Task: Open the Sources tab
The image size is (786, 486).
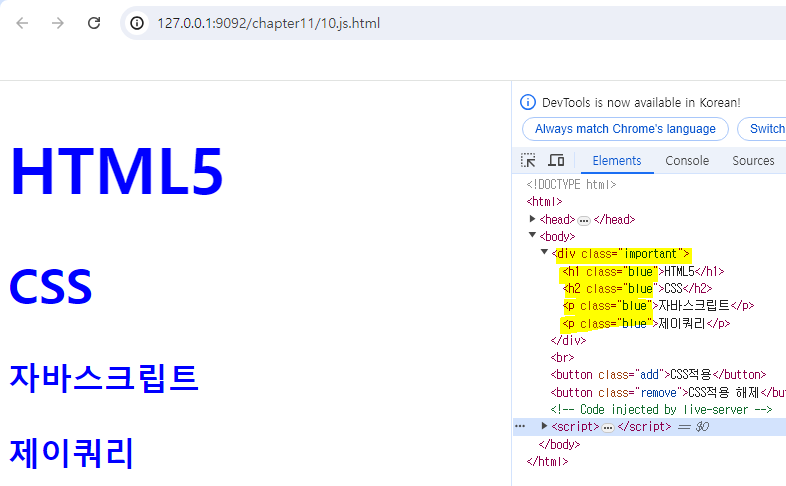Action: pos(753,161)
